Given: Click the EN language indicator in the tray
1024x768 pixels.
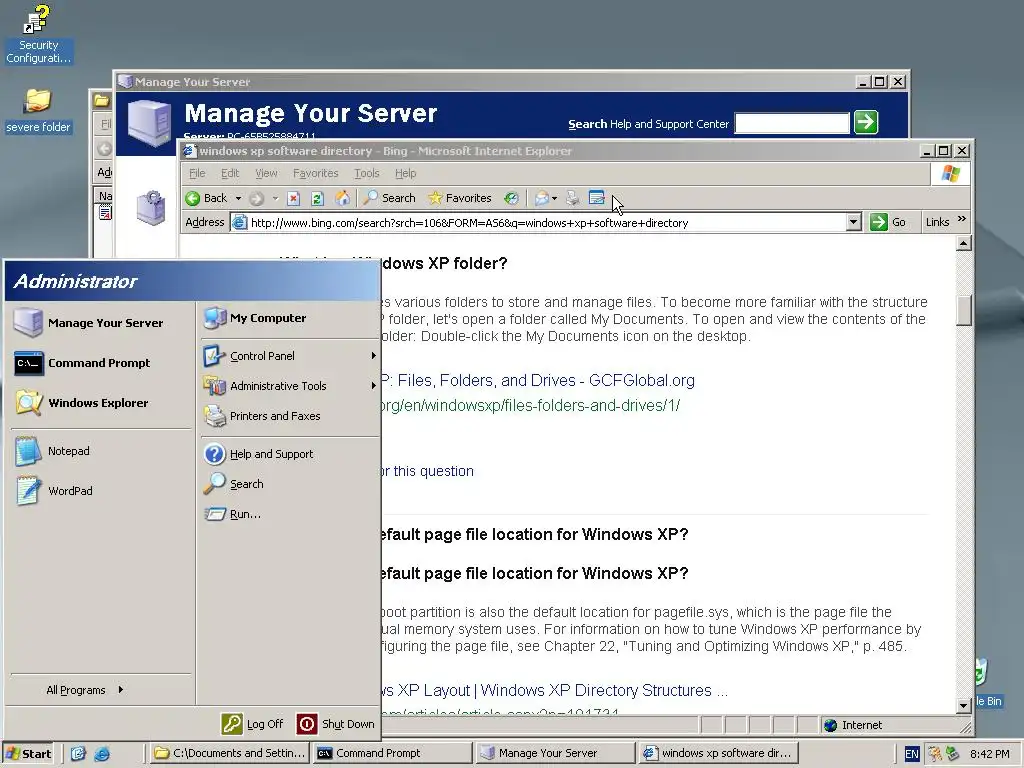Looking at the screenshot, I should [x=912, y=754].
